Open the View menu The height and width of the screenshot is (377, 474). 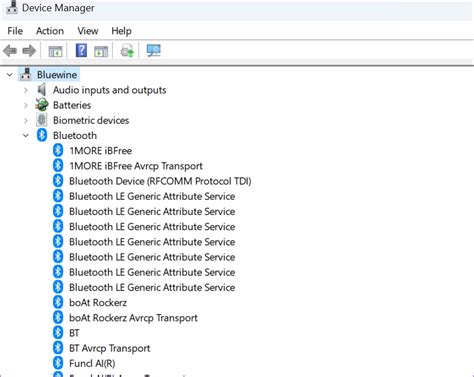coord(88,31)
